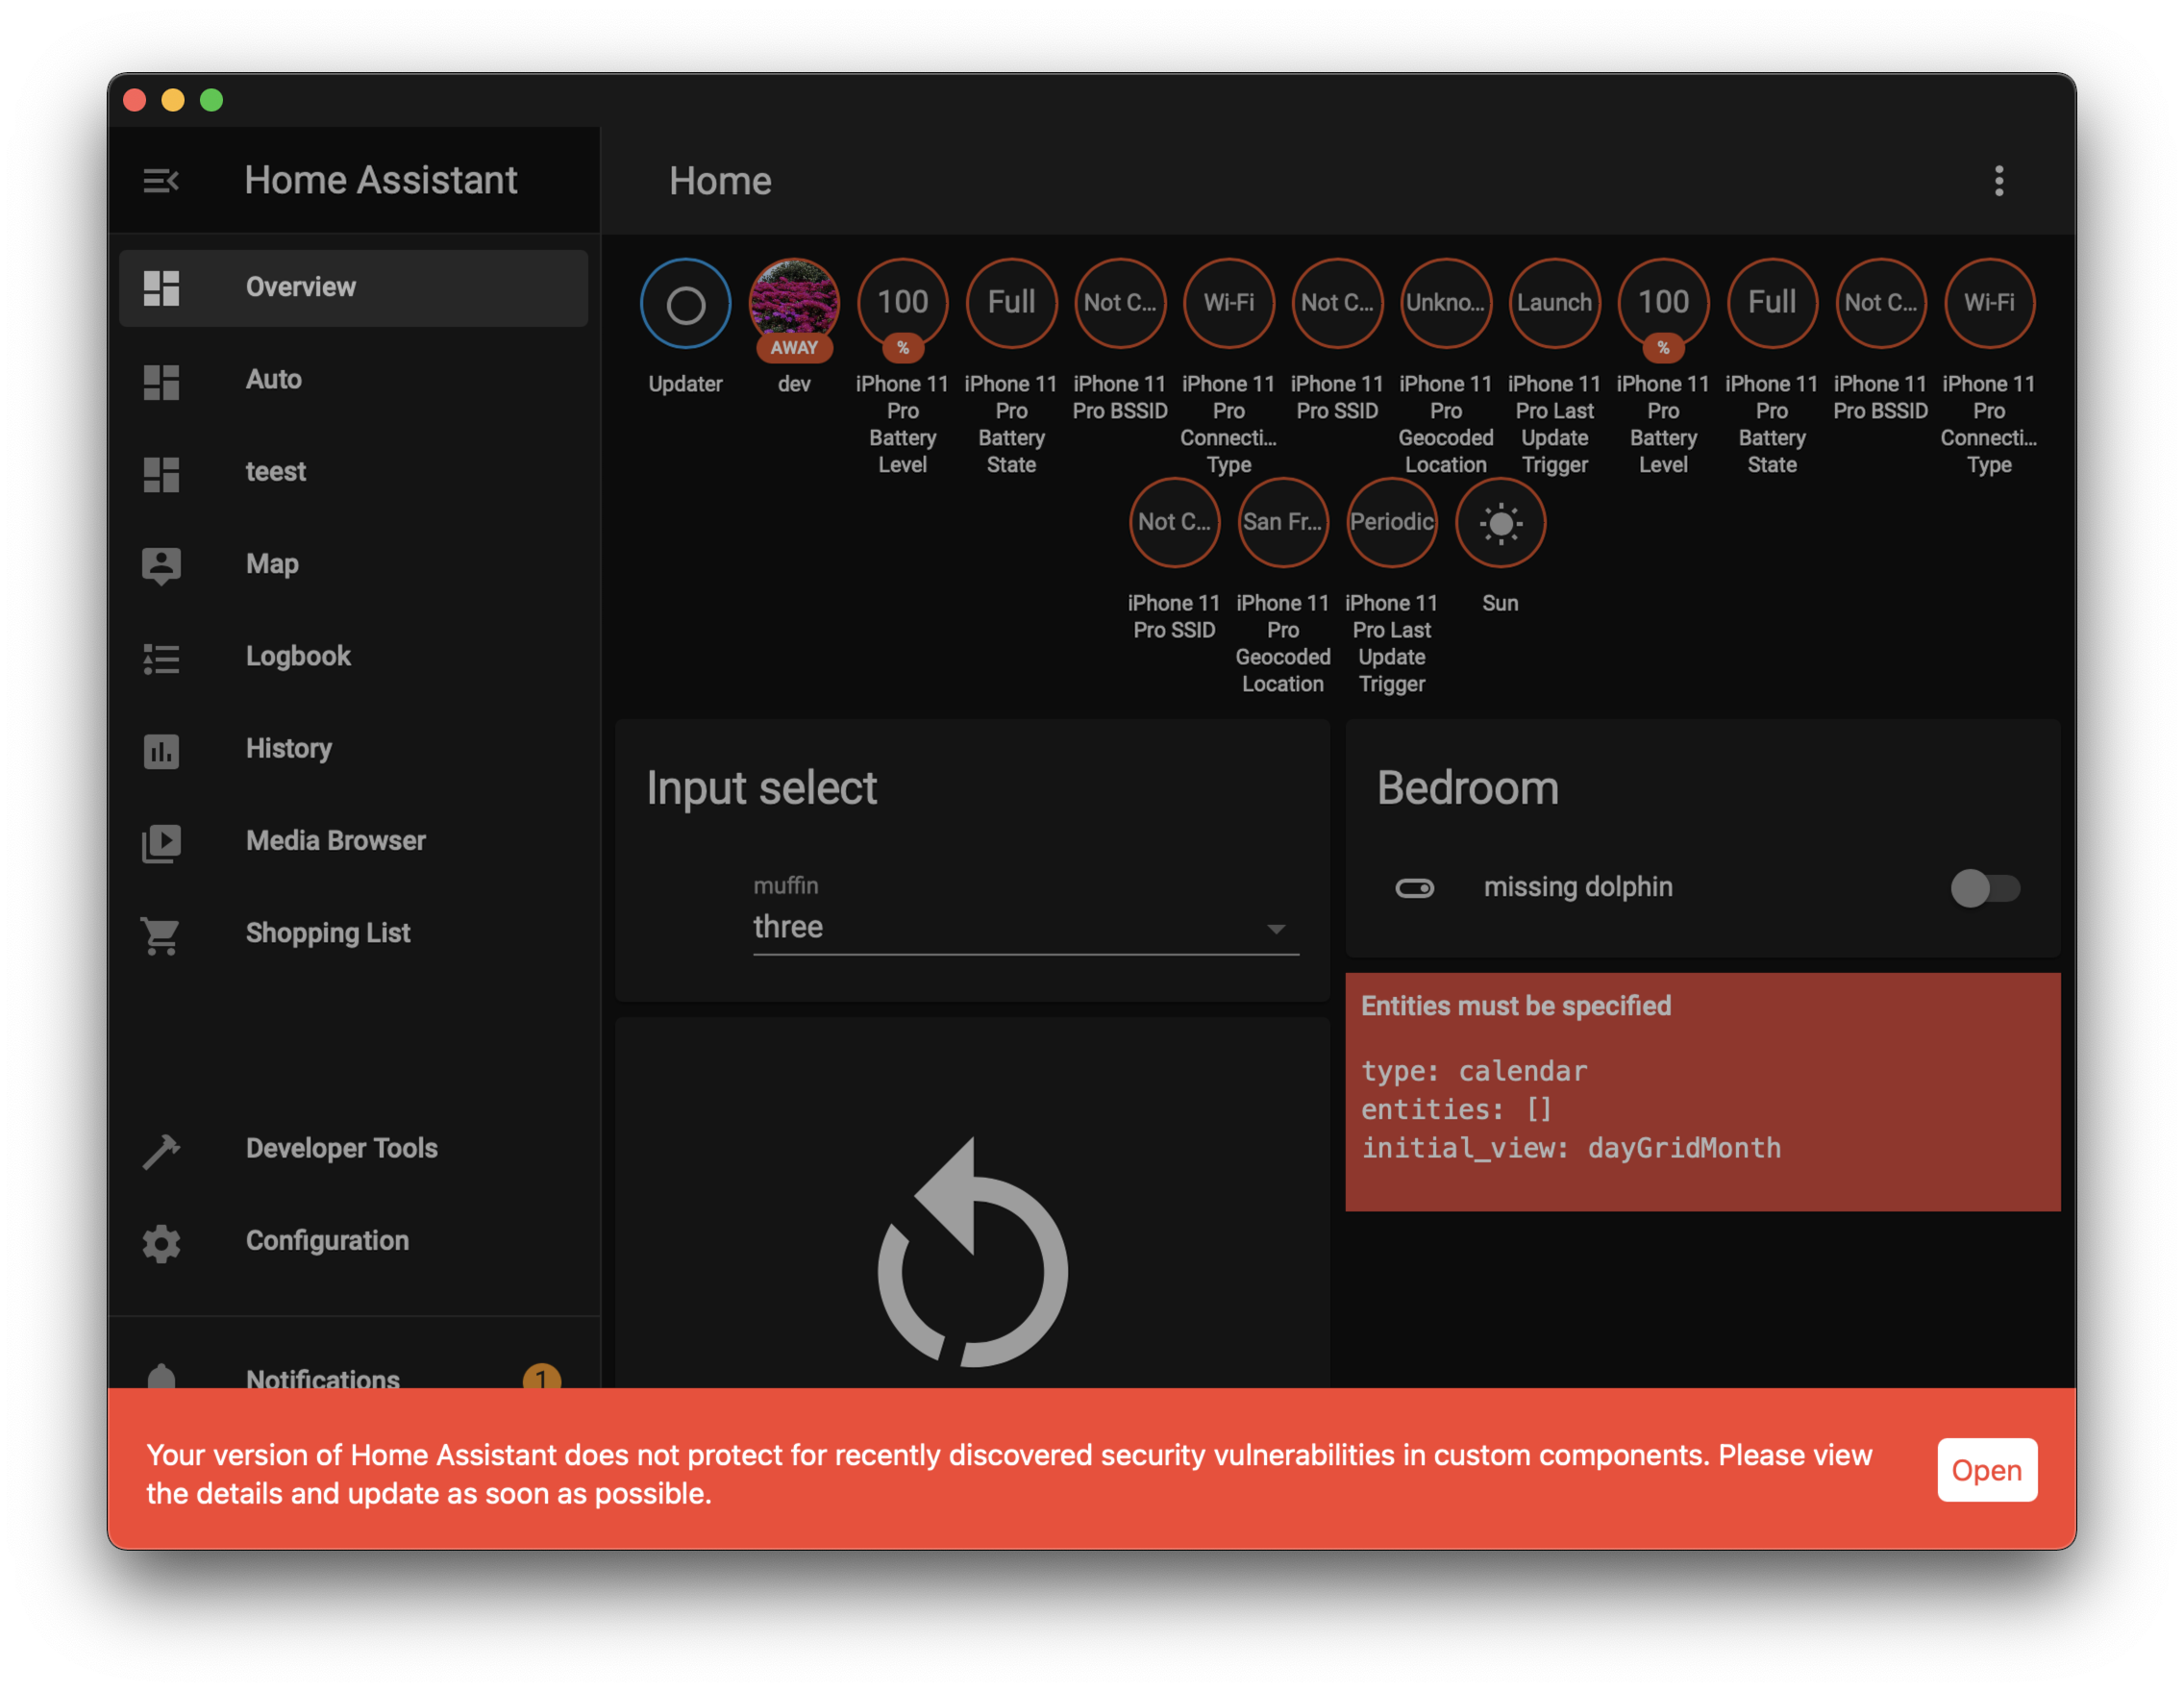
Task: Switch to the teest dashboard
Action: pyautogui.click(x=275, y=472)
